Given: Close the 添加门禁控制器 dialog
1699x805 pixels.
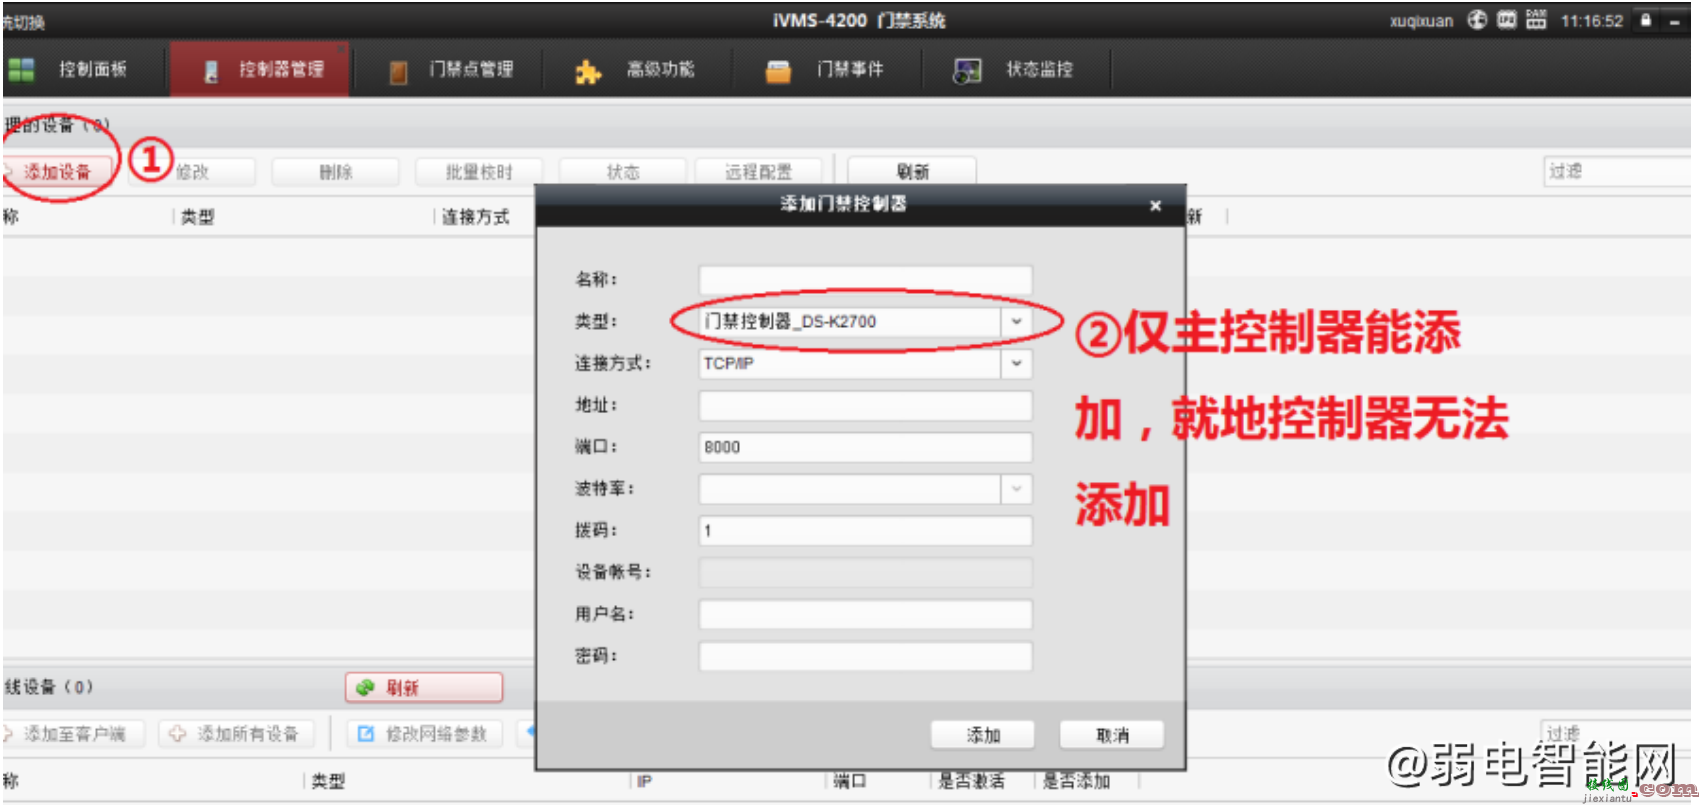Looking at the screenshot, I should pyautogui.click(x=1155, y=205).
